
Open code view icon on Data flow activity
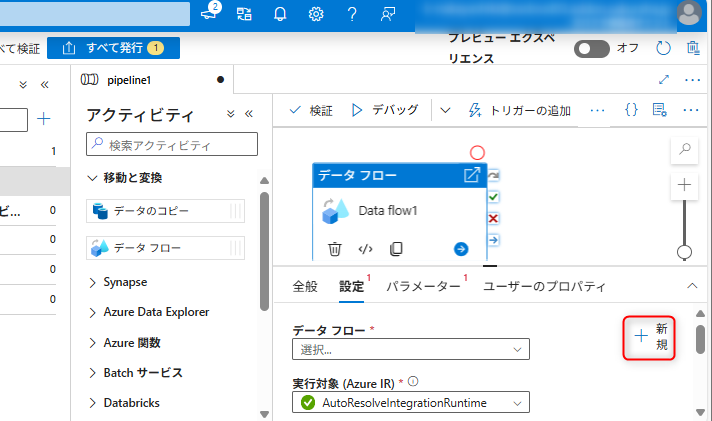click(x=365, y=249)
